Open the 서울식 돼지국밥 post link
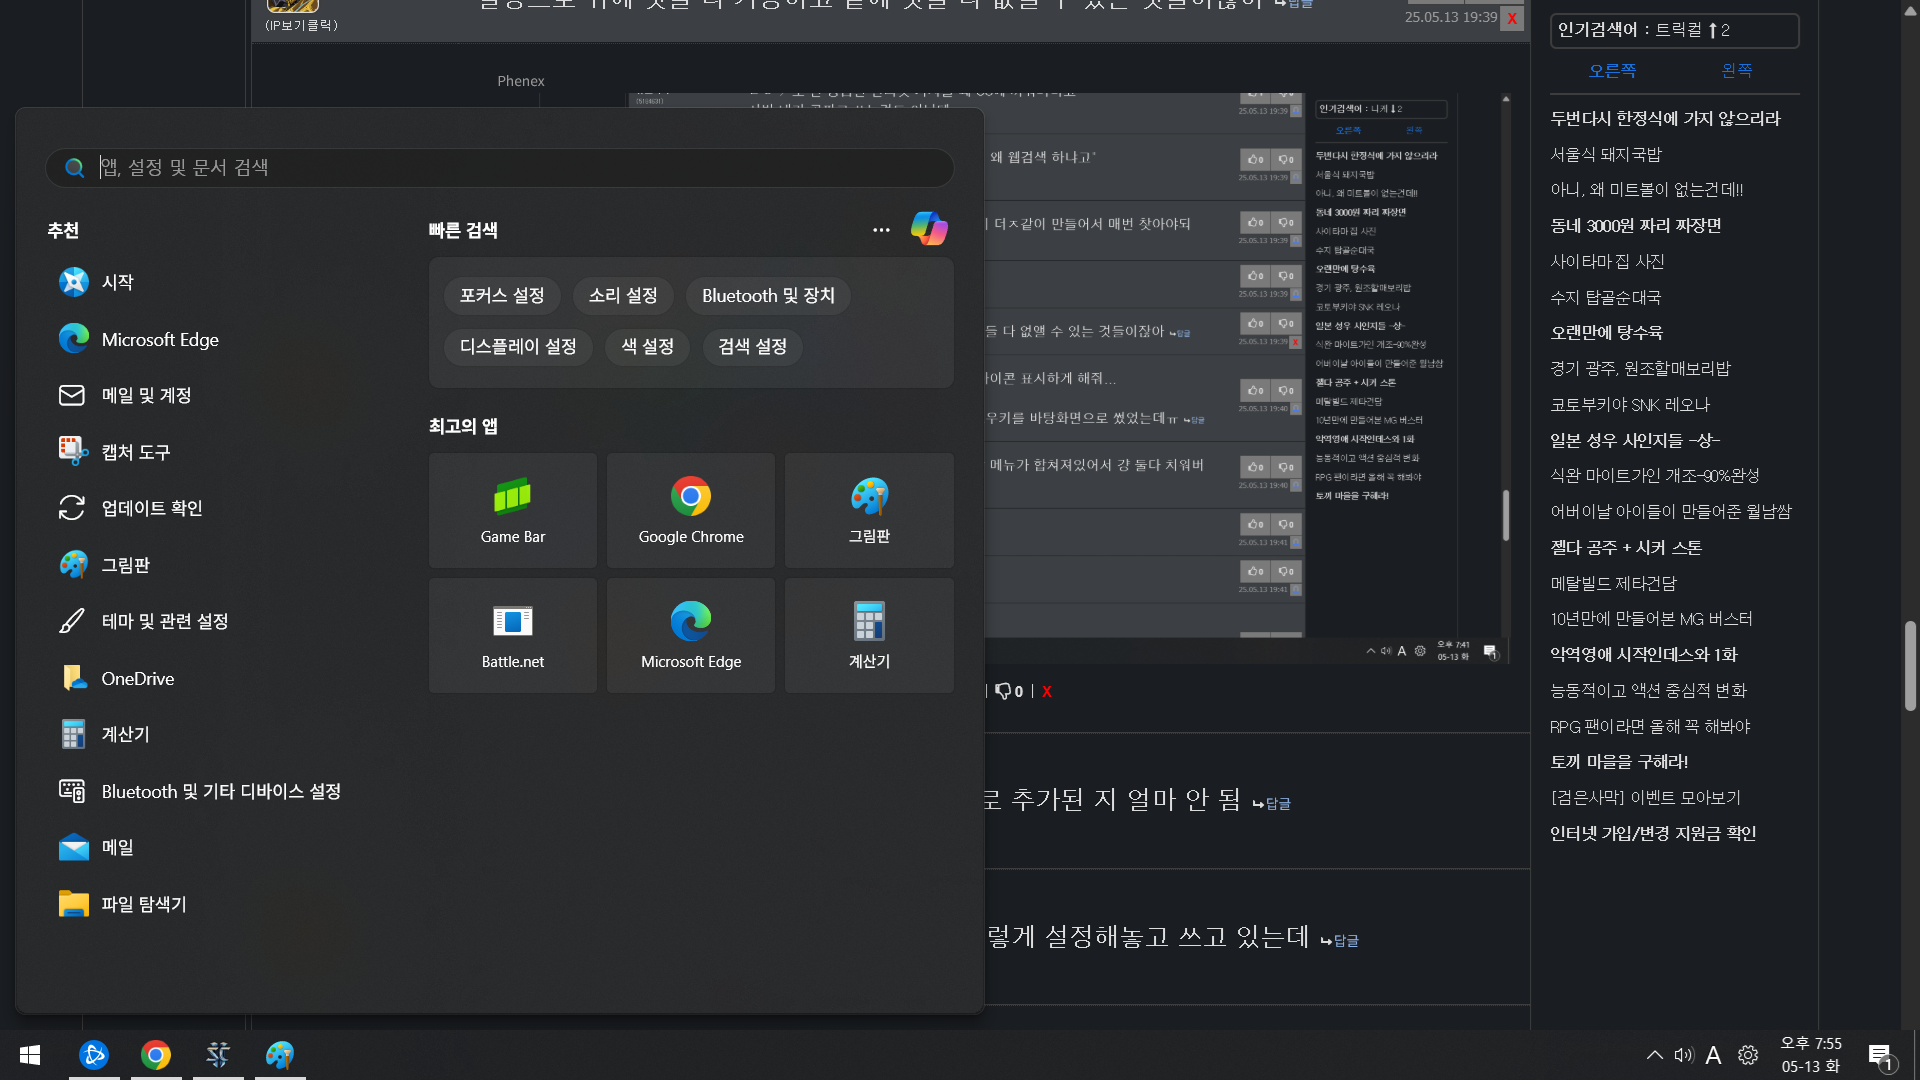This screenshot has height=1080, width=1920. click(x=1605, y=154)
